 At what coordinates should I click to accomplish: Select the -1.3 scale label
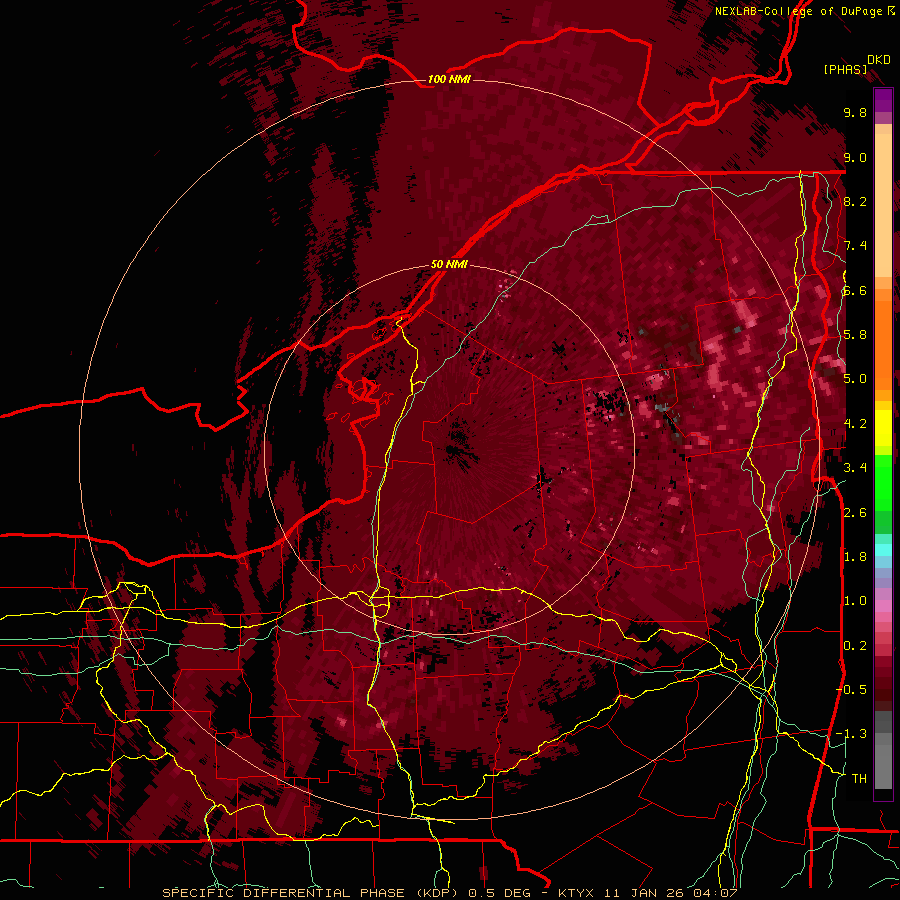click(x=851, y=734)
